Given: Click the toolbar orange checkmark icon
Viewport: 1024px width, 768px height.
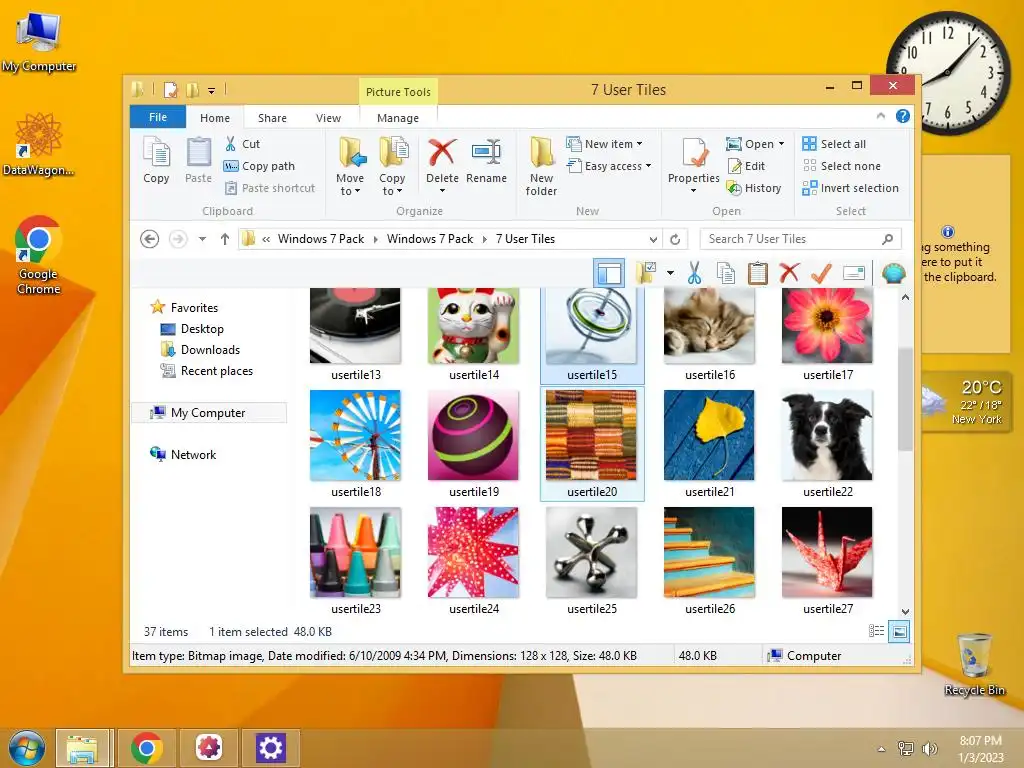Looking at the screenshot, I should pos(821,273).
